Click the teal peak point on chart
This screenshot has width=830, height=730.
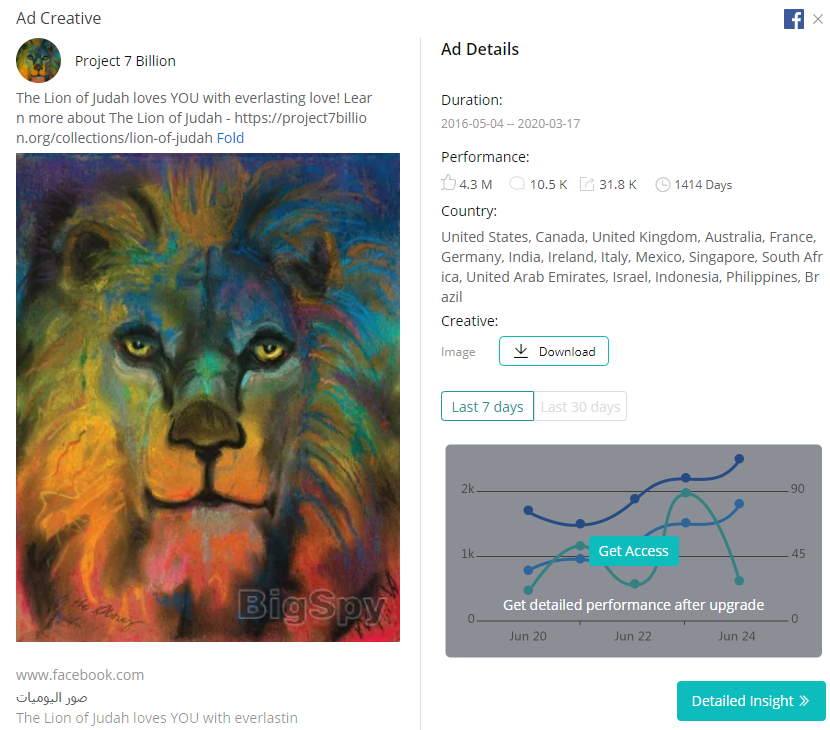686,493
